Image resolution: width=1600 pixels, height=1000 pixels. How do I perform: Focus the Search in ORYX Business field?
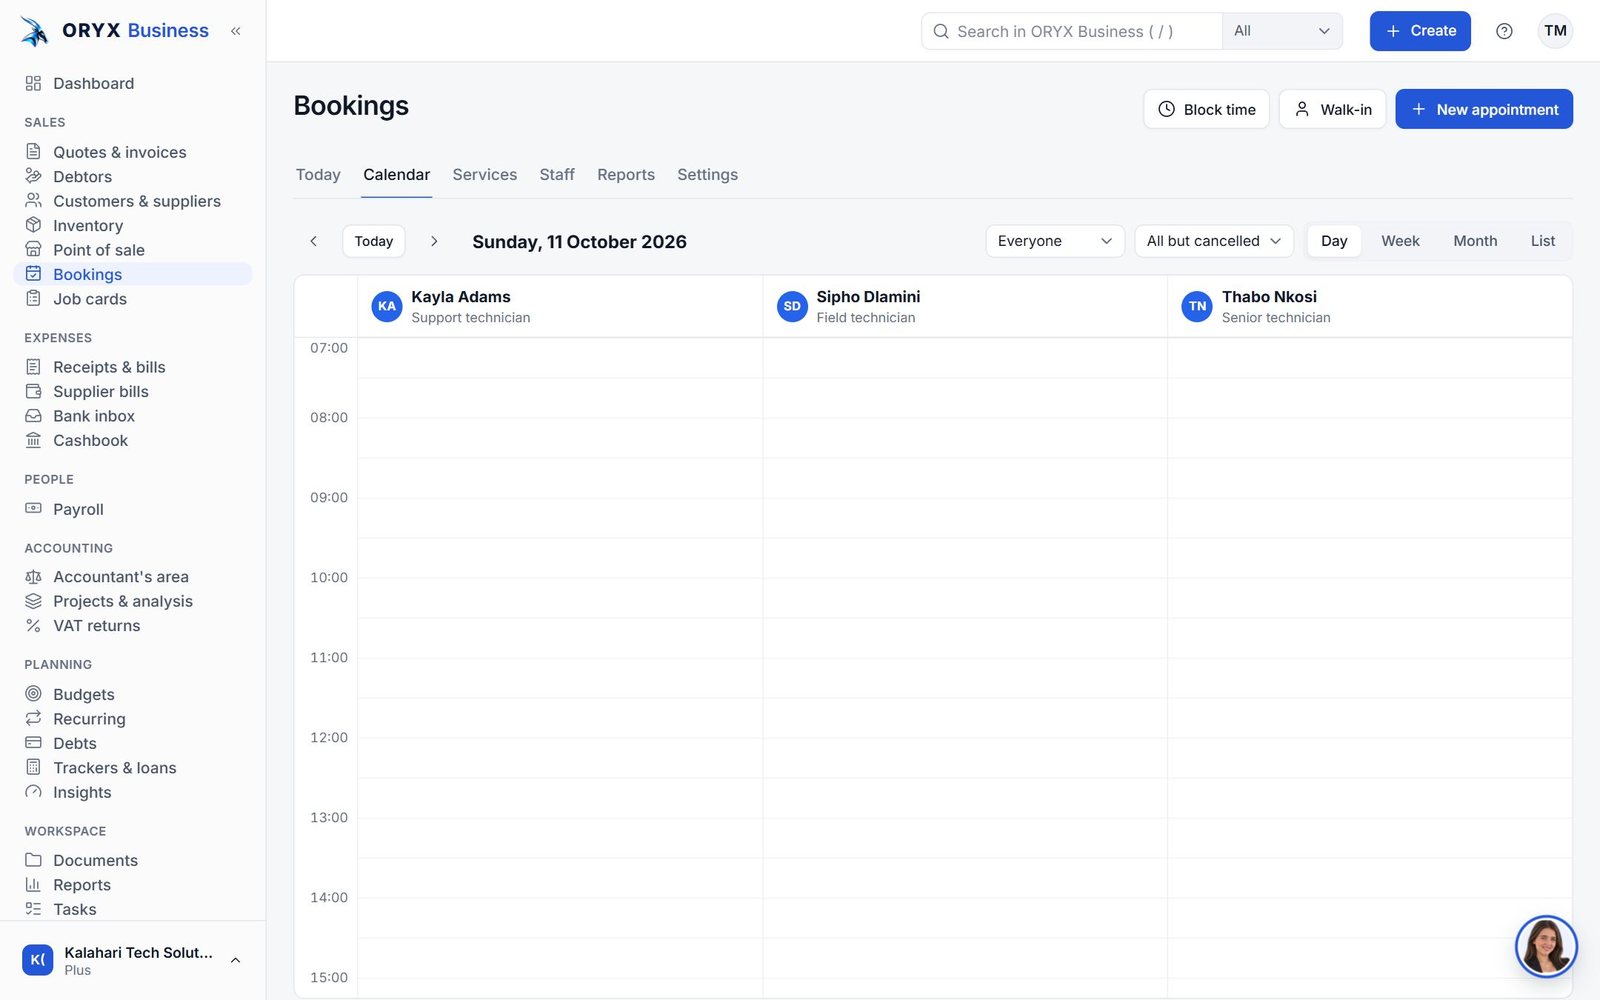[1072, 31]
